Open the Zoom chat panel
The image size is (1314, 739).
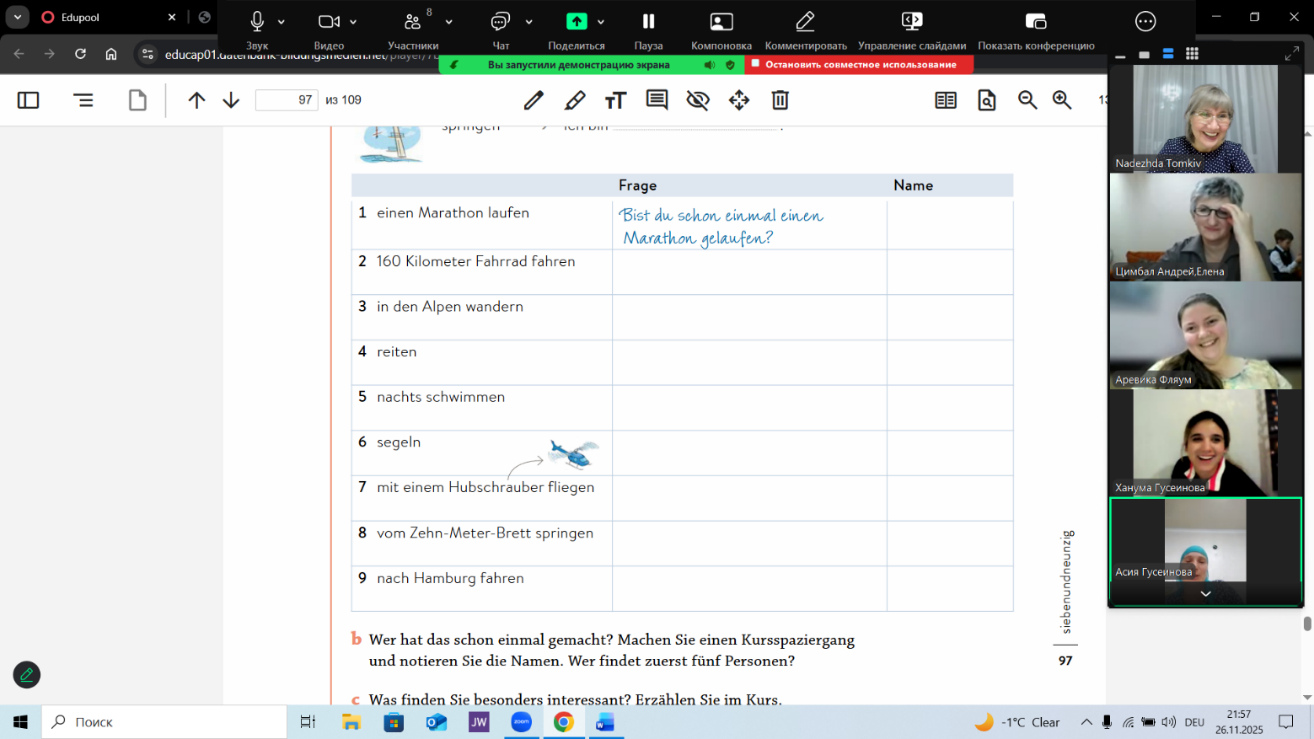501,28
